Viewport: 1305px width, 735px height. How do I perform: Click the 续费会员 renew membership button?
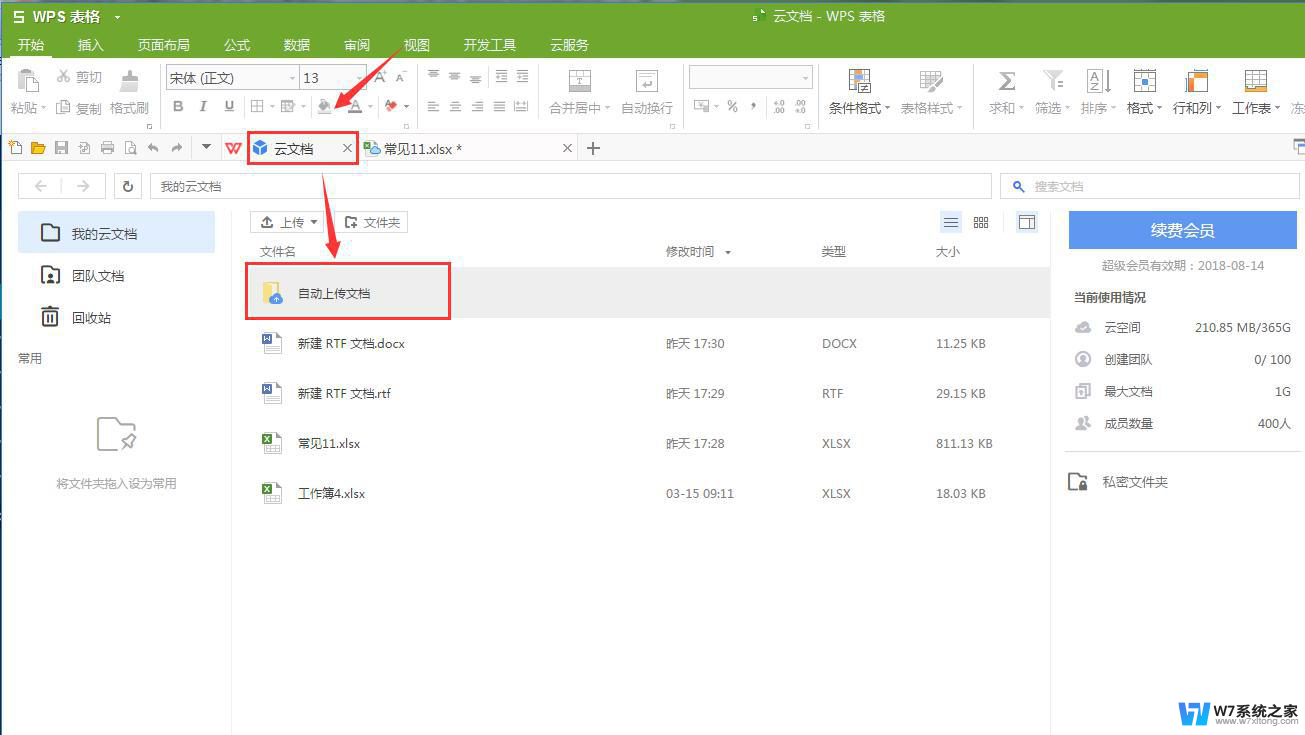1182,230
